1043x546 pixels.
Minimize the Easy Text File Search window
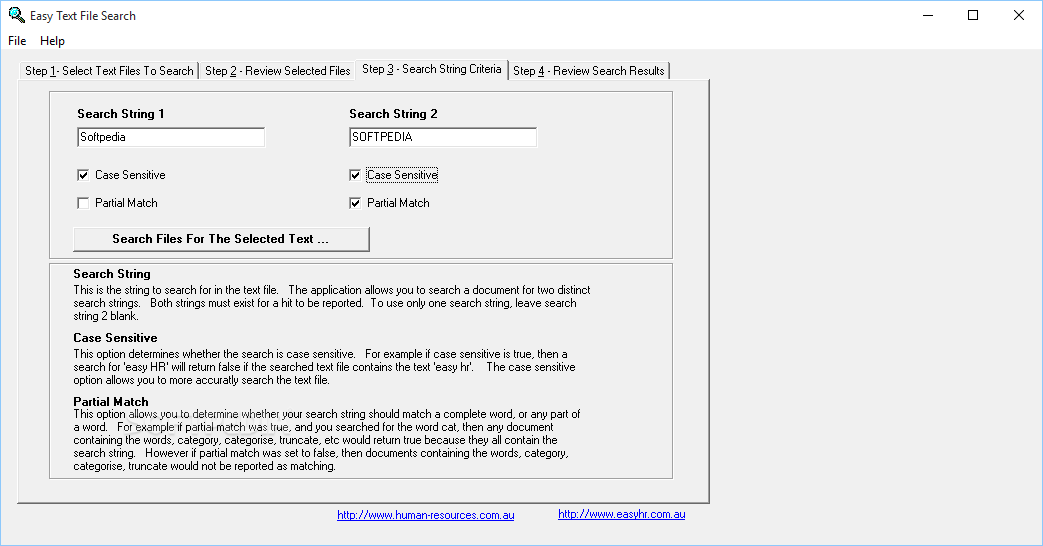point(928,15)
